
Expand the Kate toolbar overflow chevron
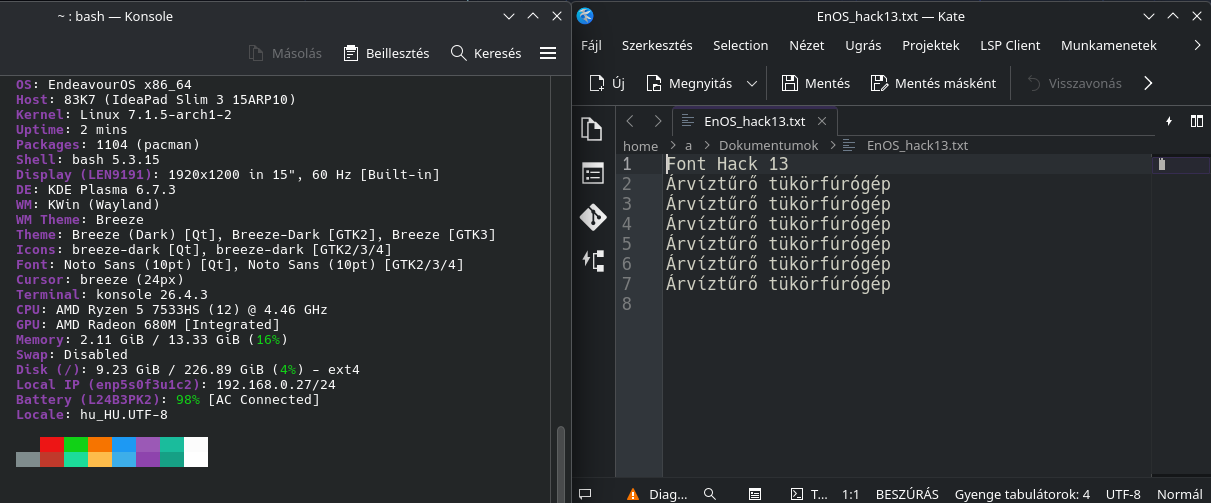1148,83
